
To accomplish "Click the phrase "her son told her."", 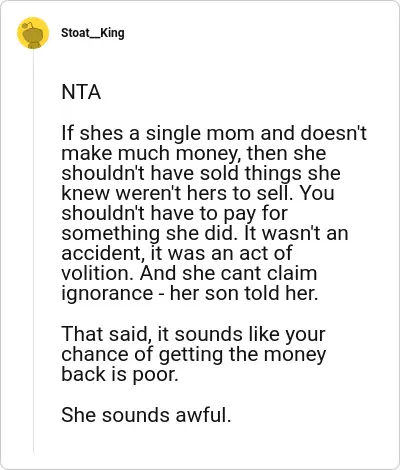I will (244, 293).
